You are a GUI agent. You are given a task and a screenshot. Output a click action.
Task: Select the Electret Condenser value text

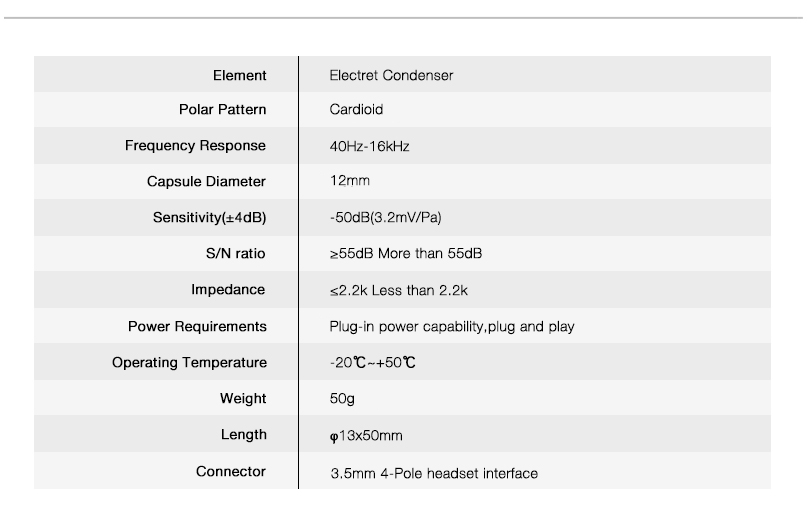pos(391,75)
